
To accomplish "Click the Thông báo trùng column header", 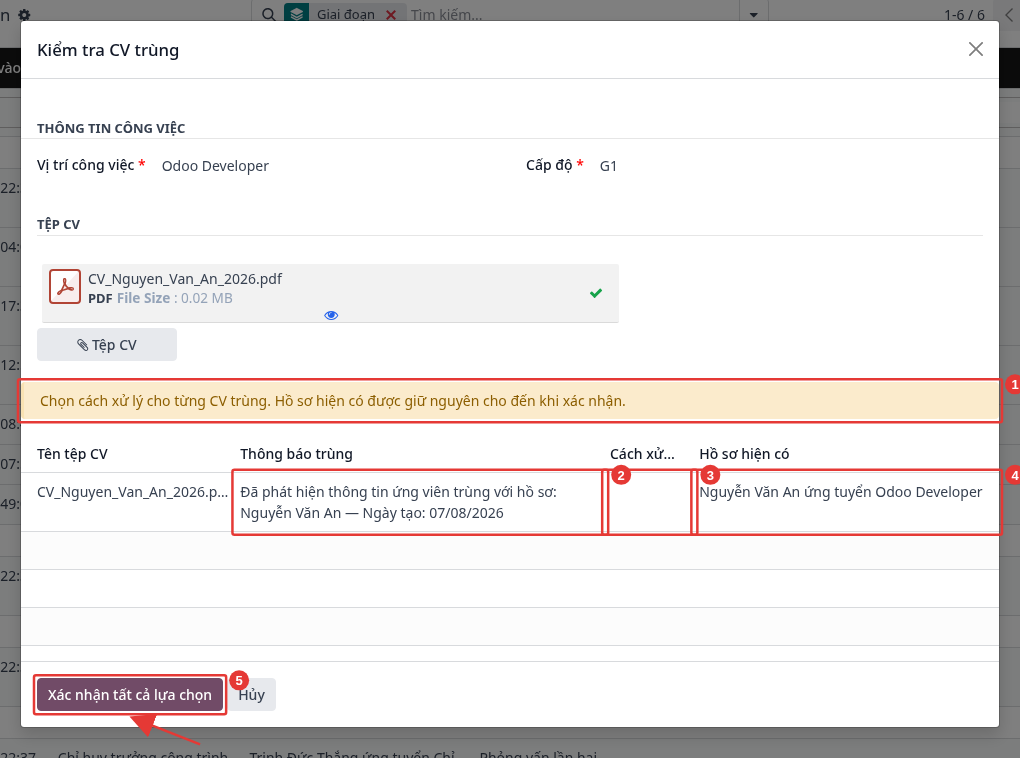I will [x=296, y=454].
